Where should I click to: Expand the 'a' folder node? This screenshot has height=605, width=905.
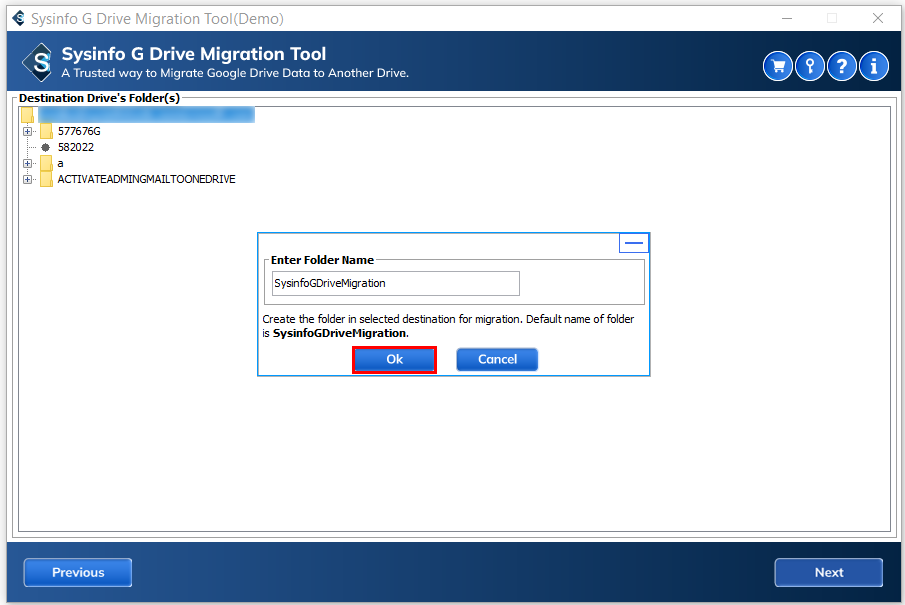tap(27, 163)
